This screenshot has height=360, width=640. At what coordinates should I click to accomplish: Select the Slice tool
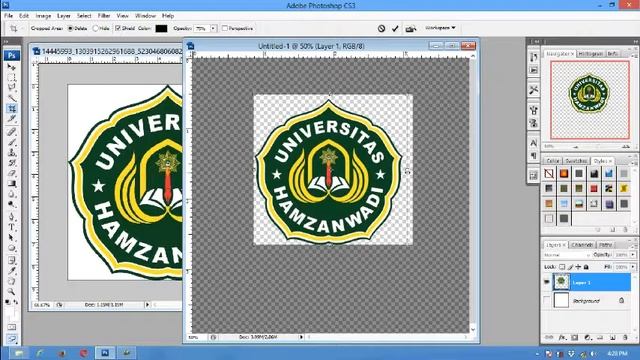[12, 119]
